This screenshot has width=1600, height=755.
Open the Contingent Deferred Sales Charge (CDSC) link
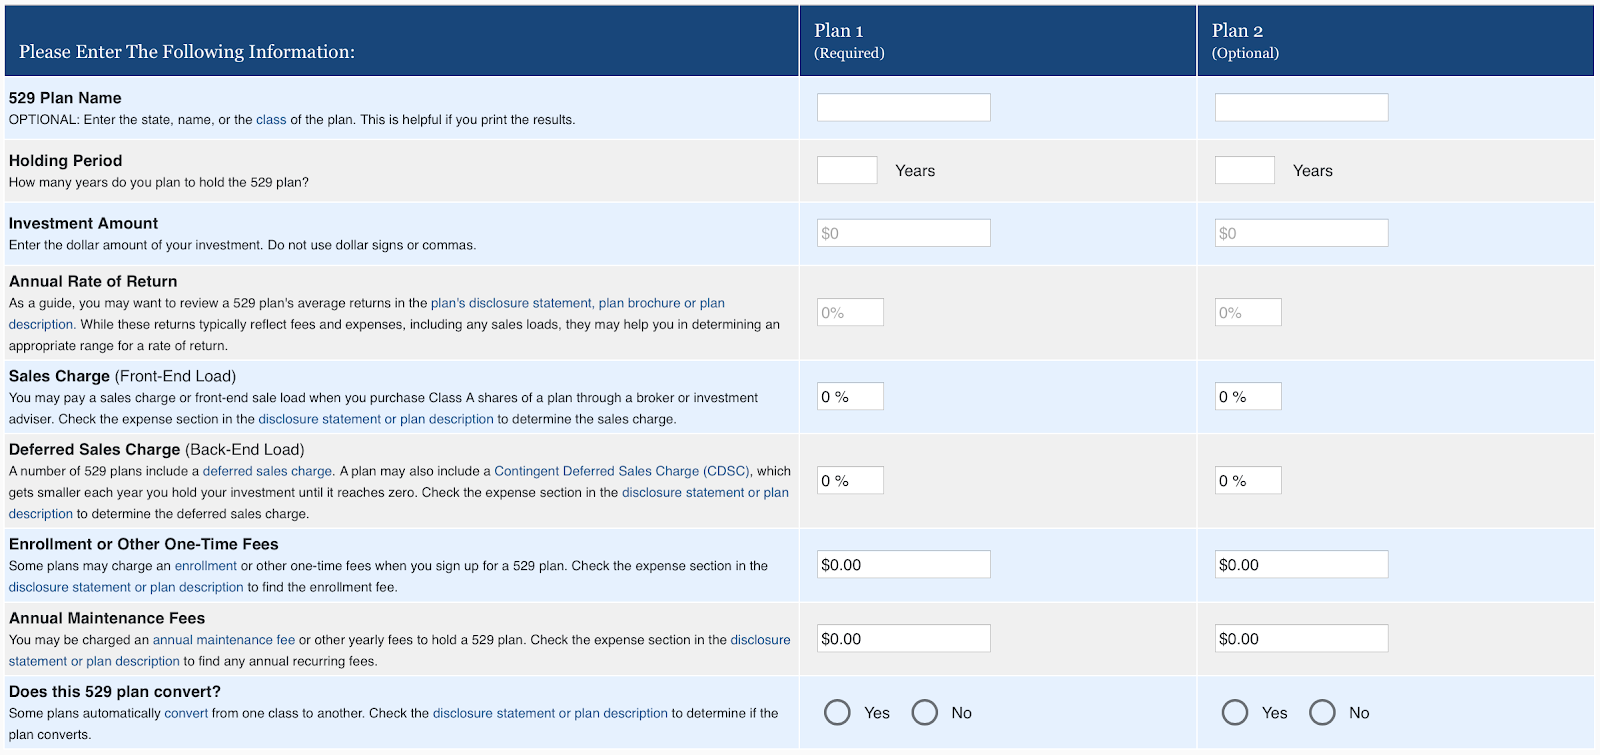(x=621, y=471)
